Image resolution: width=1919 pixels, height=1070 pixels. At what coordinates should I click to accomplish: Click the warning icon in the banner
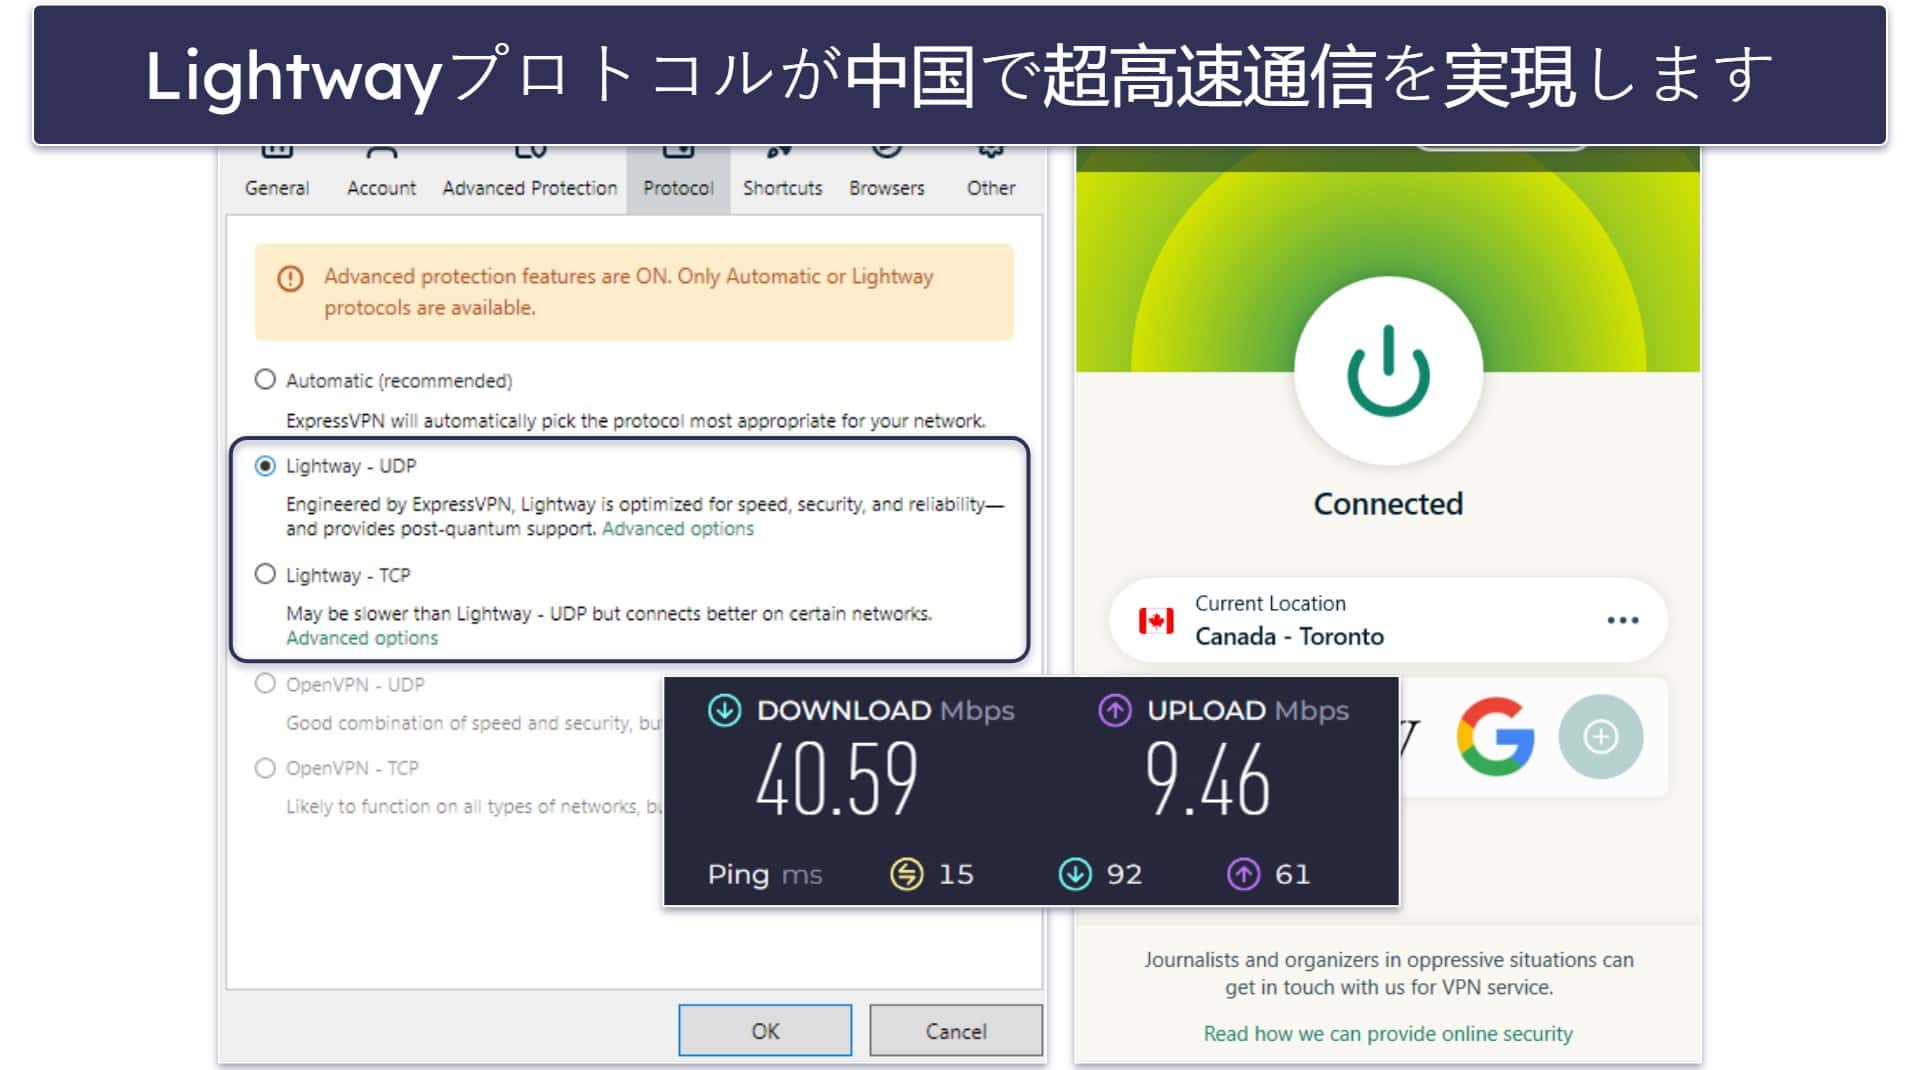[x=290, y=278]
